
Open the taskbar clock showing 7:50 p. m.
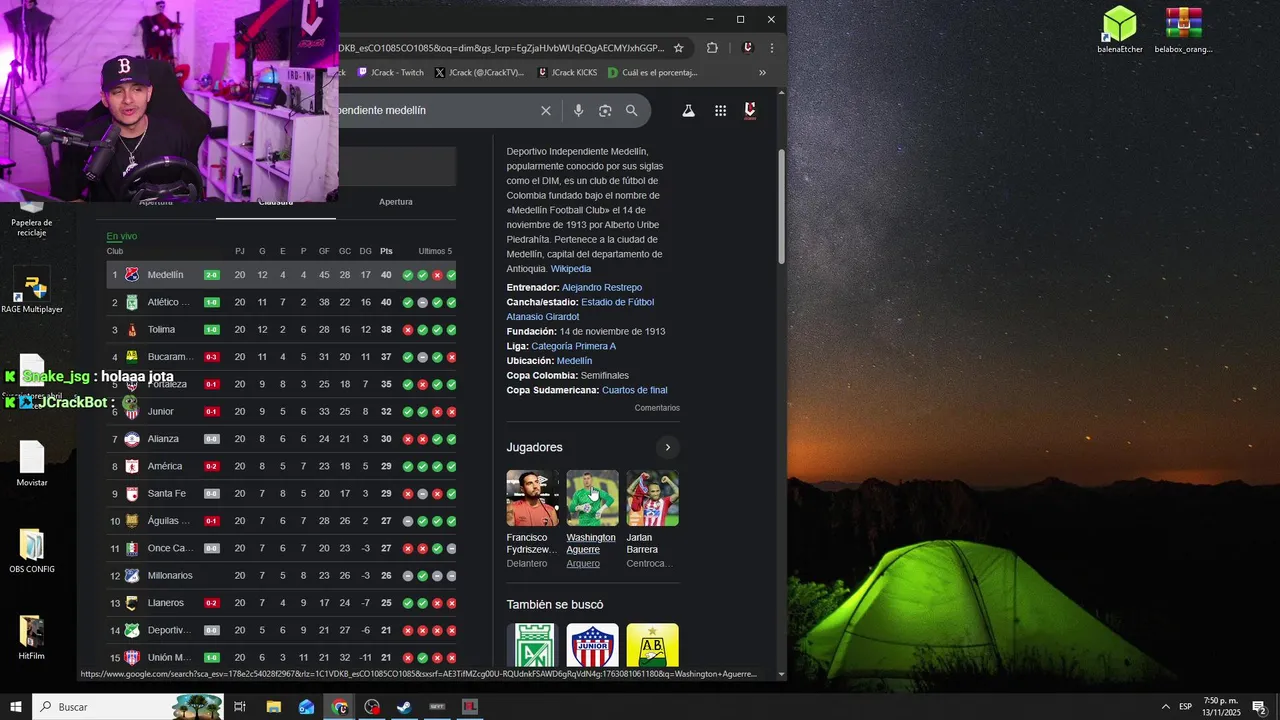[1221, 707]
